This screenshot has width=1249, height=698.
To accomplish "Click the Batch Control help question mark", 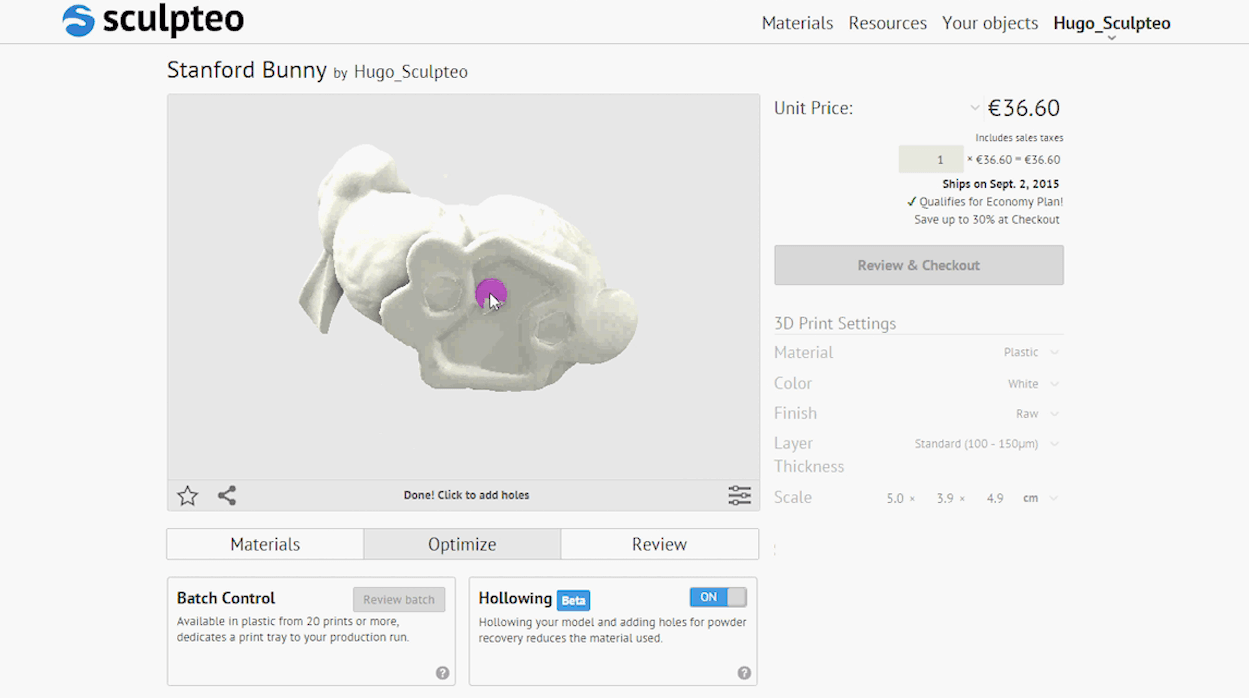I will pos(442,673).
